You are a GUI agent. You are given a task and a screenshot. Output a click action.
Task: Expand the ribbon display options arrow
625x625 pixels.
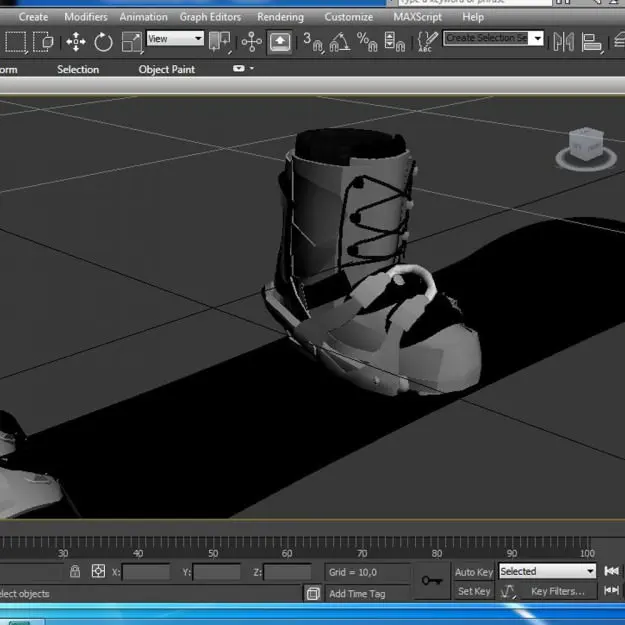coord(252,69)
